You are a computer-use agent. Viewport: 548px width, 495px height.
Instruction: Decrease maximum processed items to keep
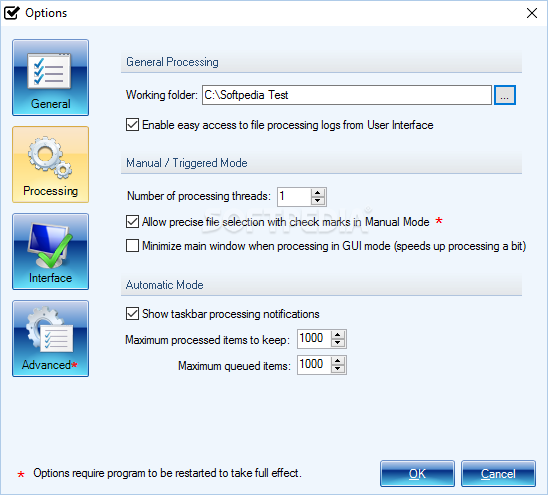click(x=338, y=343)
